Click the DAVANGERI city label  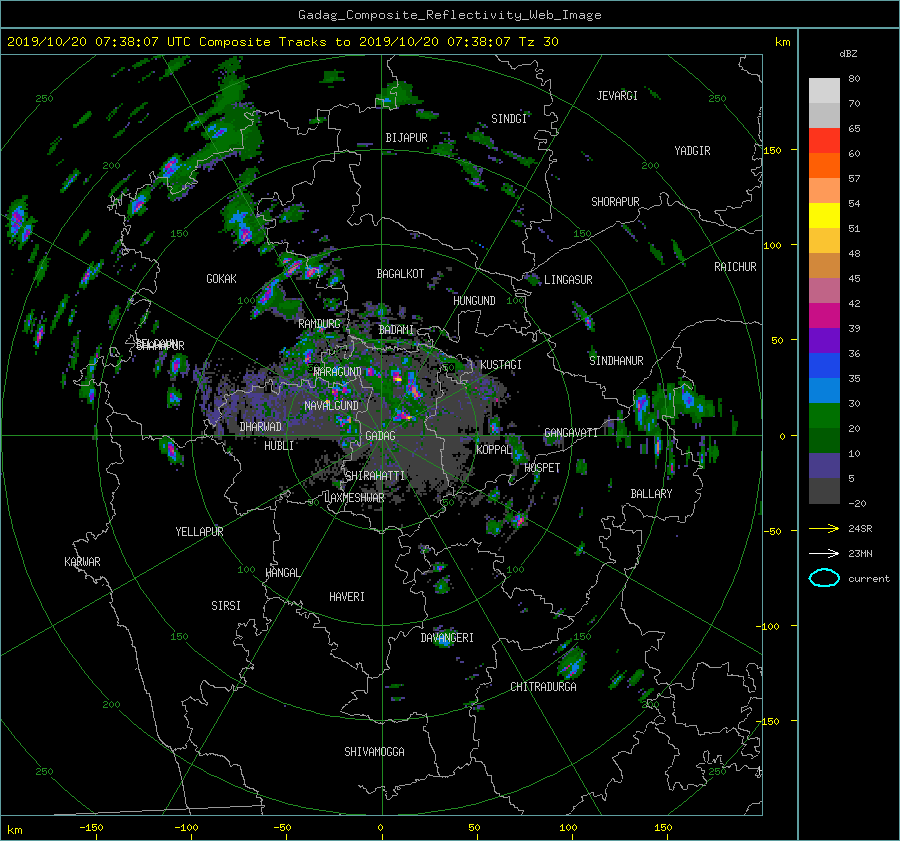click(447, 638)
